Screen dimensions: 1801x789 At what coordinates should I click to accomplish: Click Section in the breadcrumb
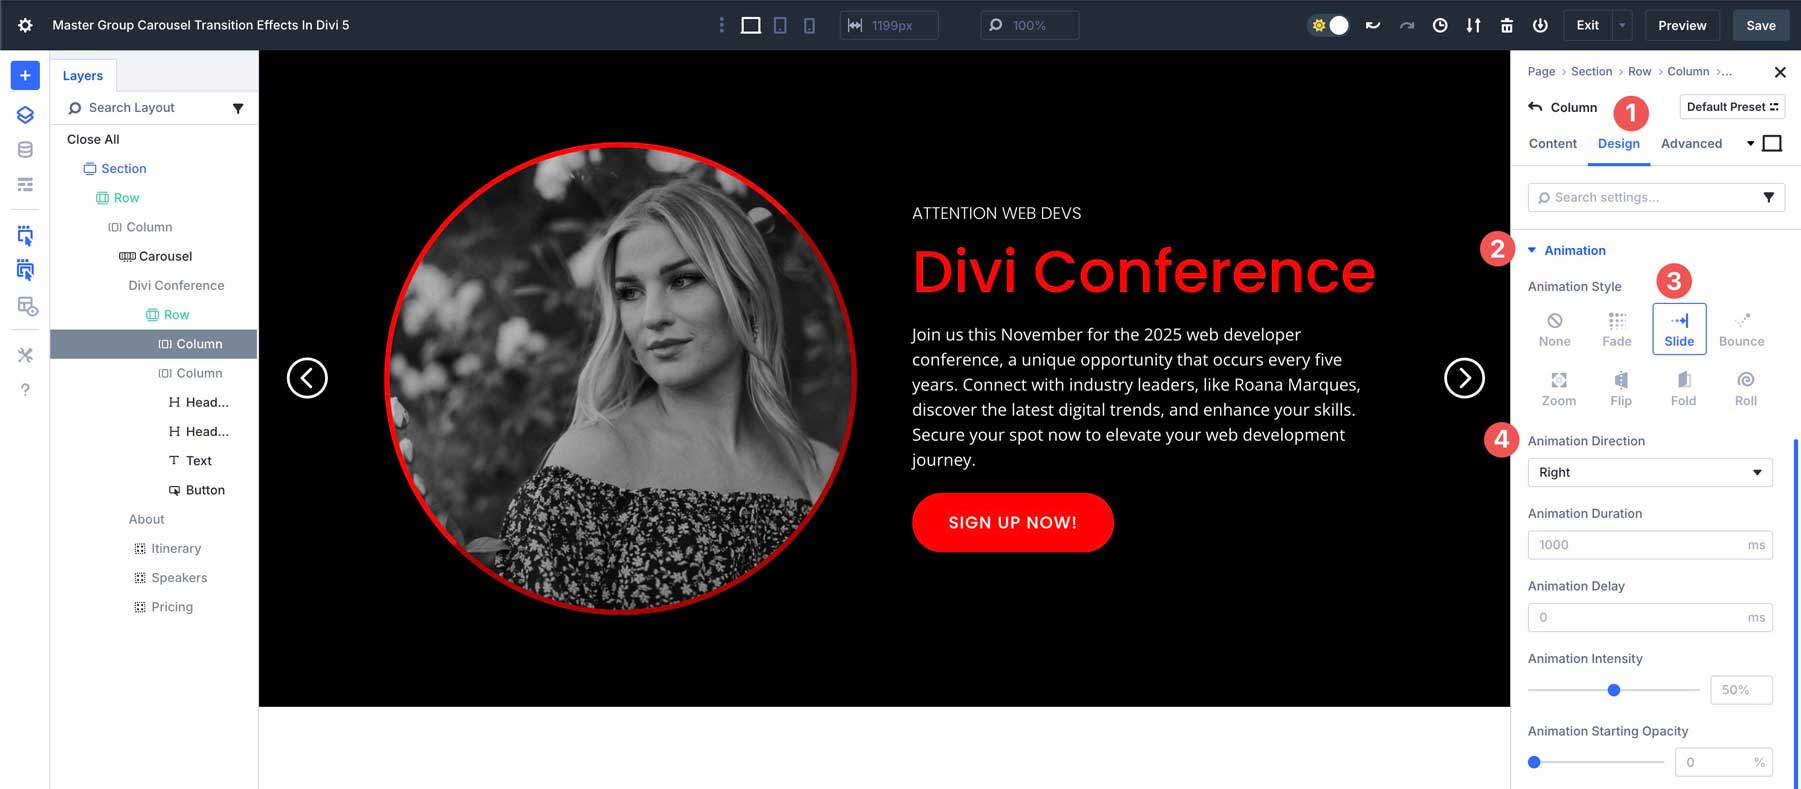pos(1591,72)
